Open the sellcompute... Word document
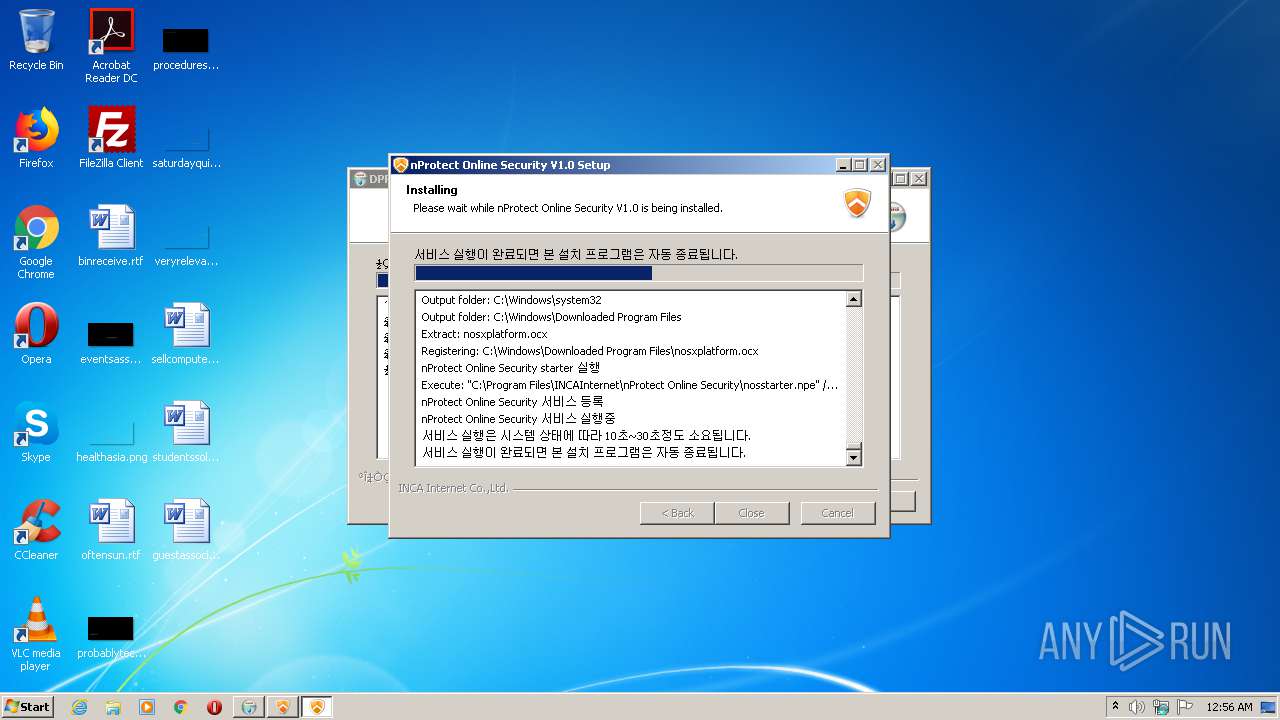1280x720 pixels. pos(186,334)
